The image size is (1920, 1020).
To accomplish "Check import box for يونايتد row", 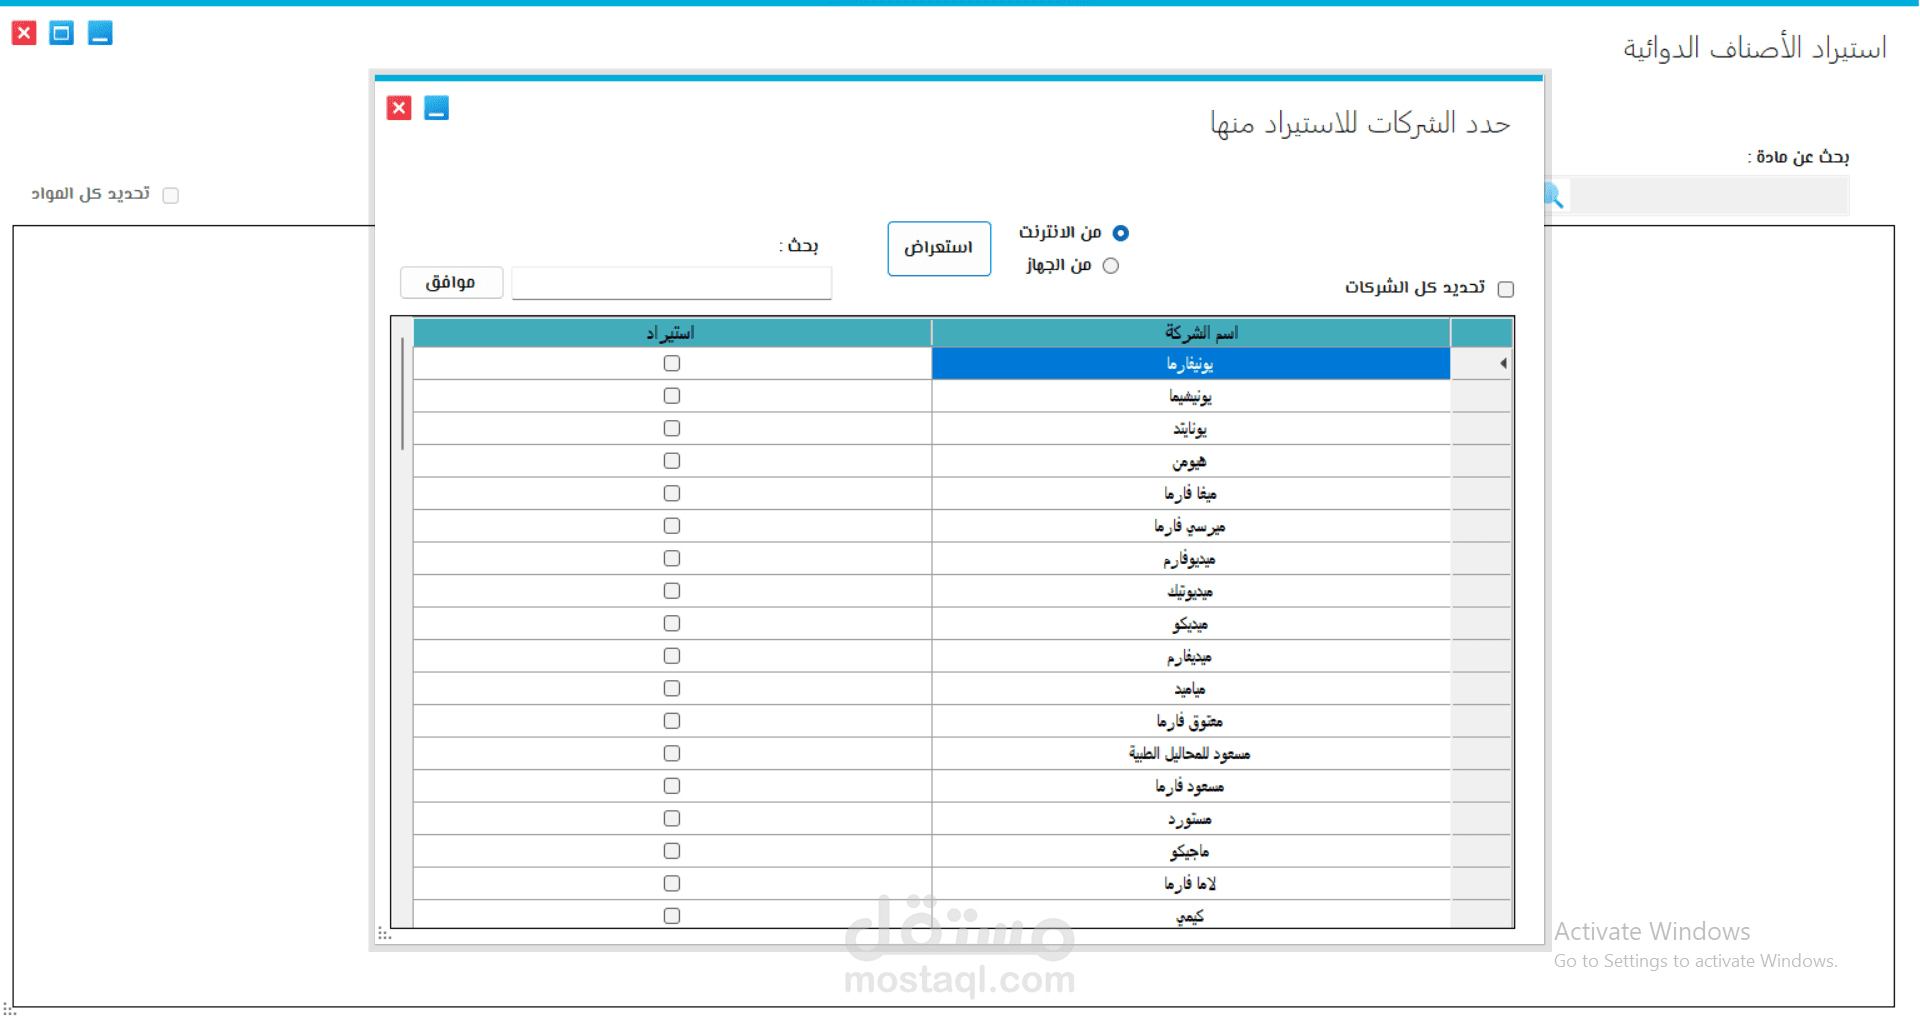I will point(672,428).
